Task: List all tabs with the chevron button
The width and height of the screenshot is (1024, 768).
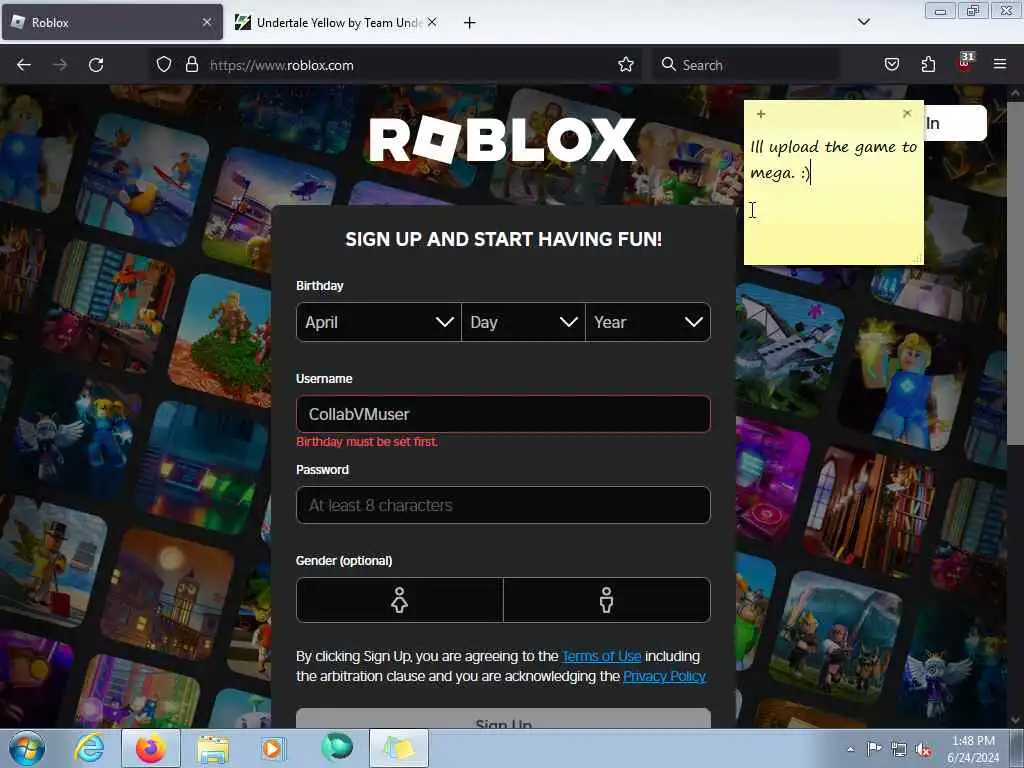Action: (x=864, y=22)
